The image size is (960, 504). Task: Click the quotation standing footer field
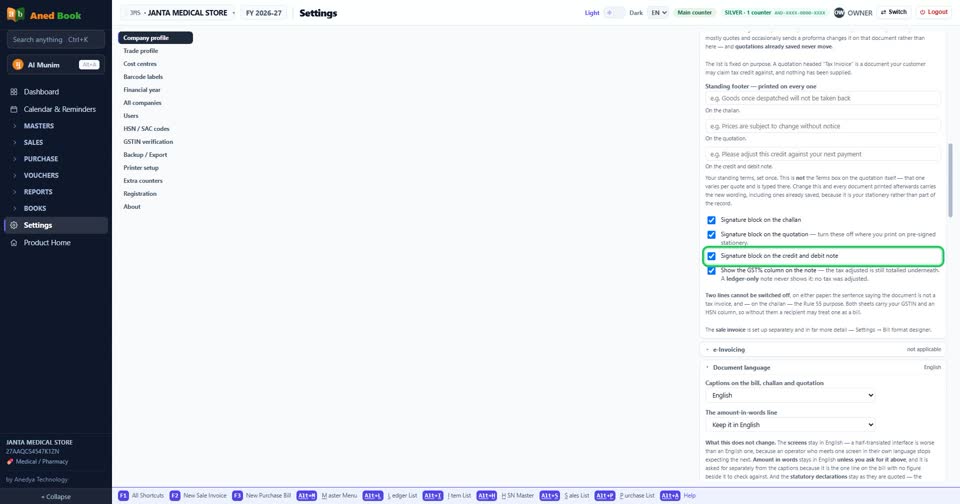(x=822, y=126)
